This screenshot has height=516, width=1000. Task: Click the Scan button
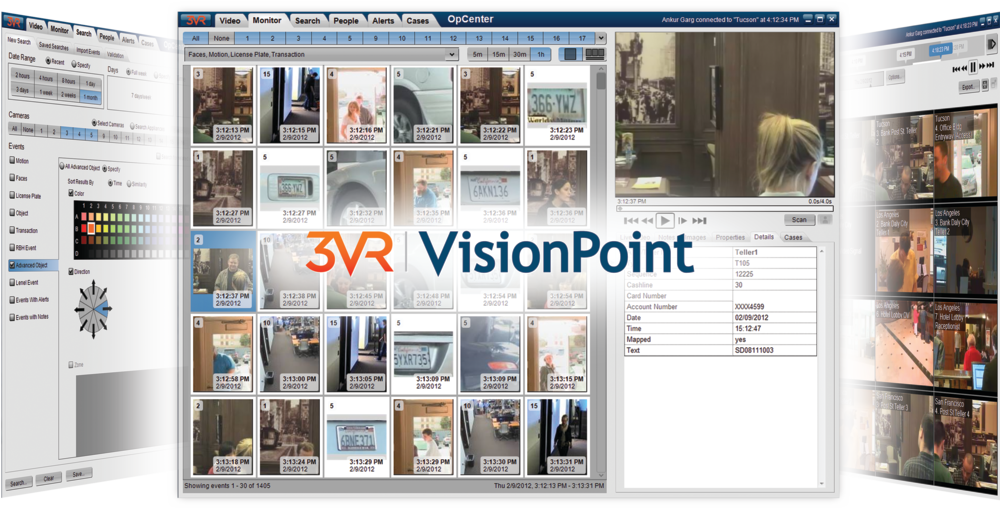click(x=799, y=219)
